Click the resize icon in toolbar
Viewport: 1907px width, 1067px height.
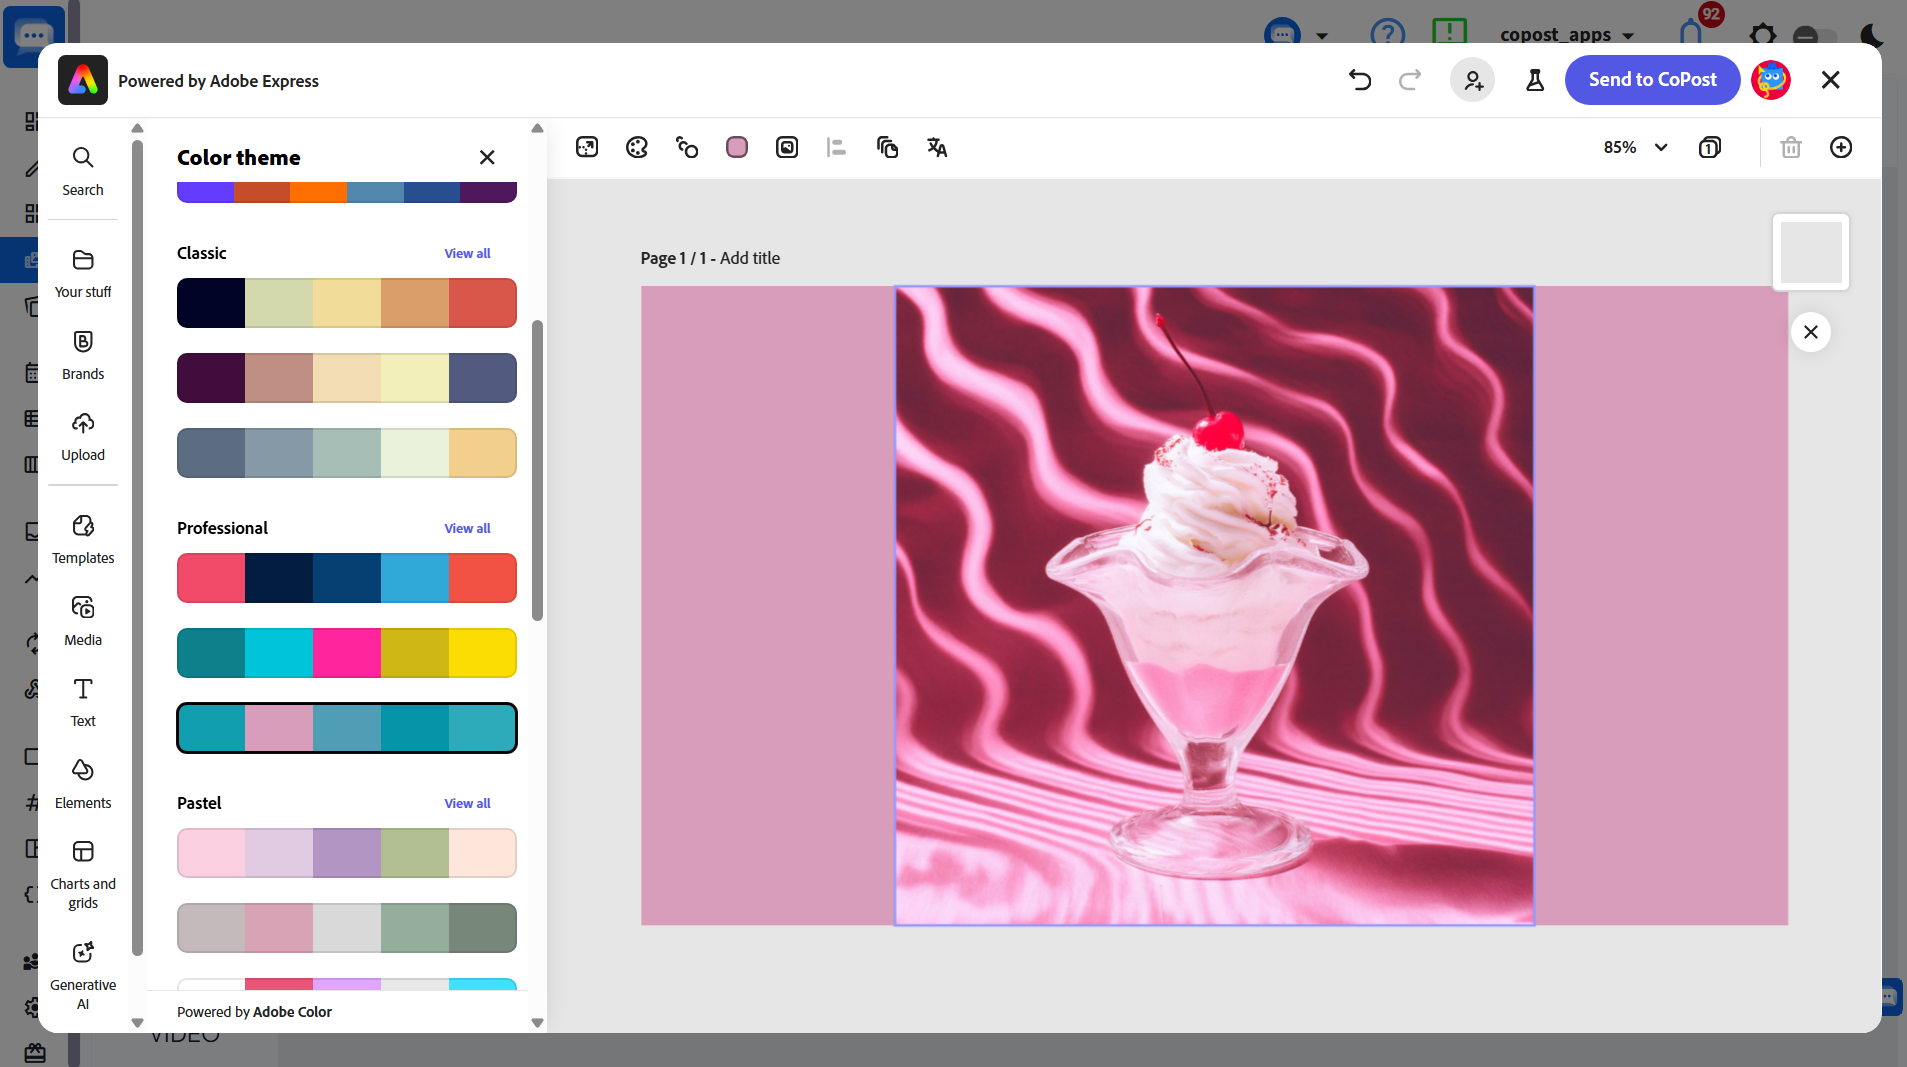tap(587, 148)
